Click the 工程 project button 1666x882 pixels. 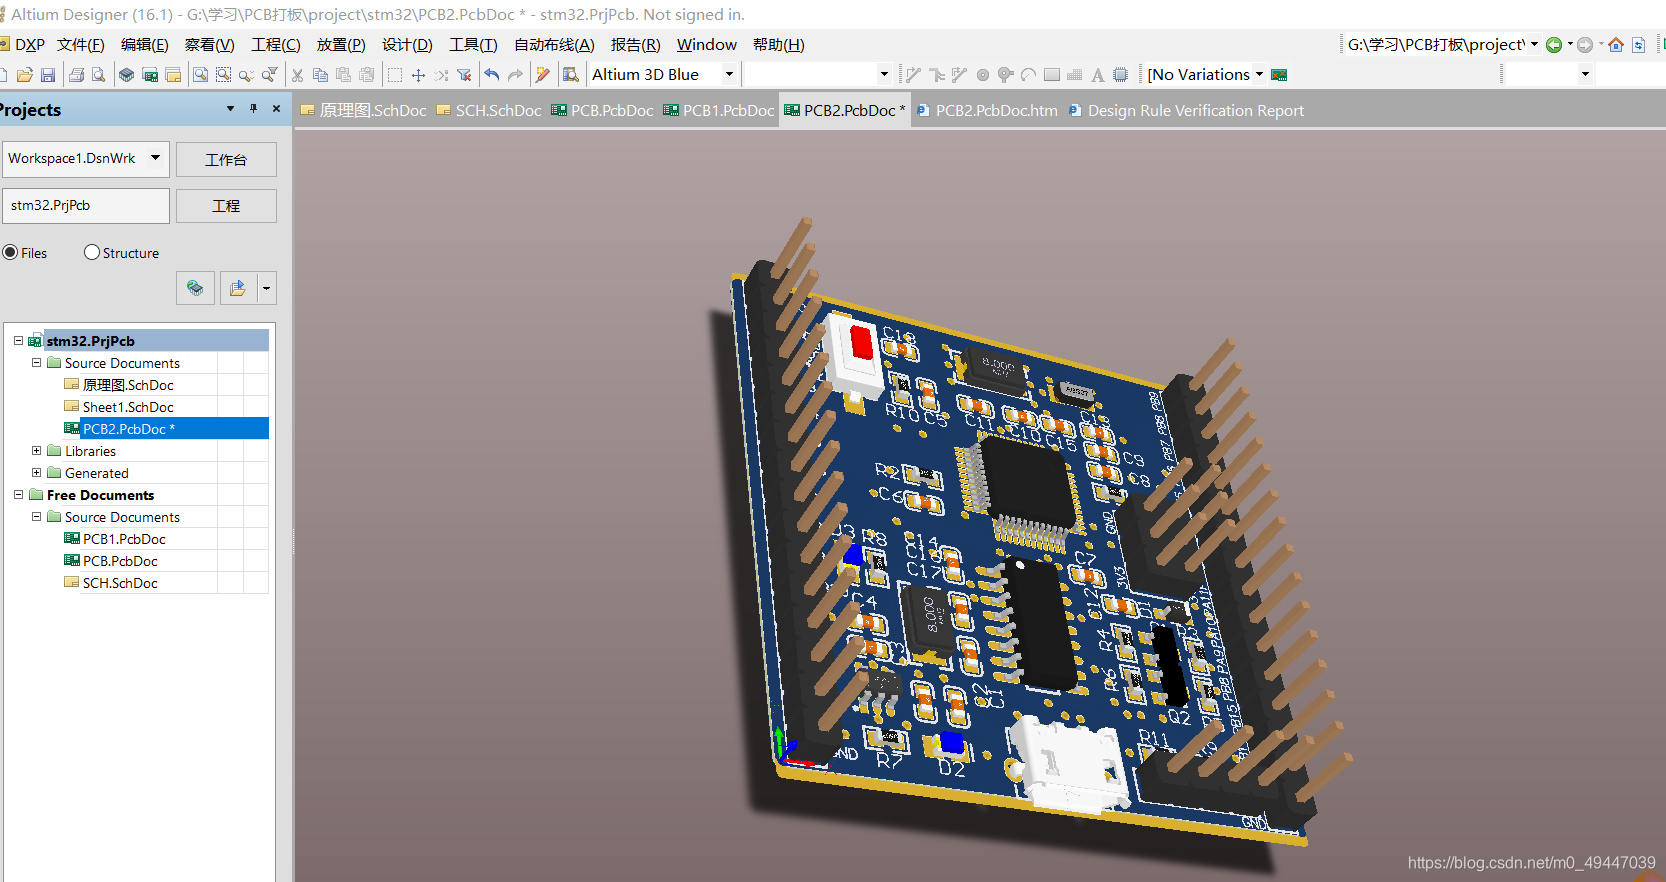pyautogui.click(x=226, y=206)
